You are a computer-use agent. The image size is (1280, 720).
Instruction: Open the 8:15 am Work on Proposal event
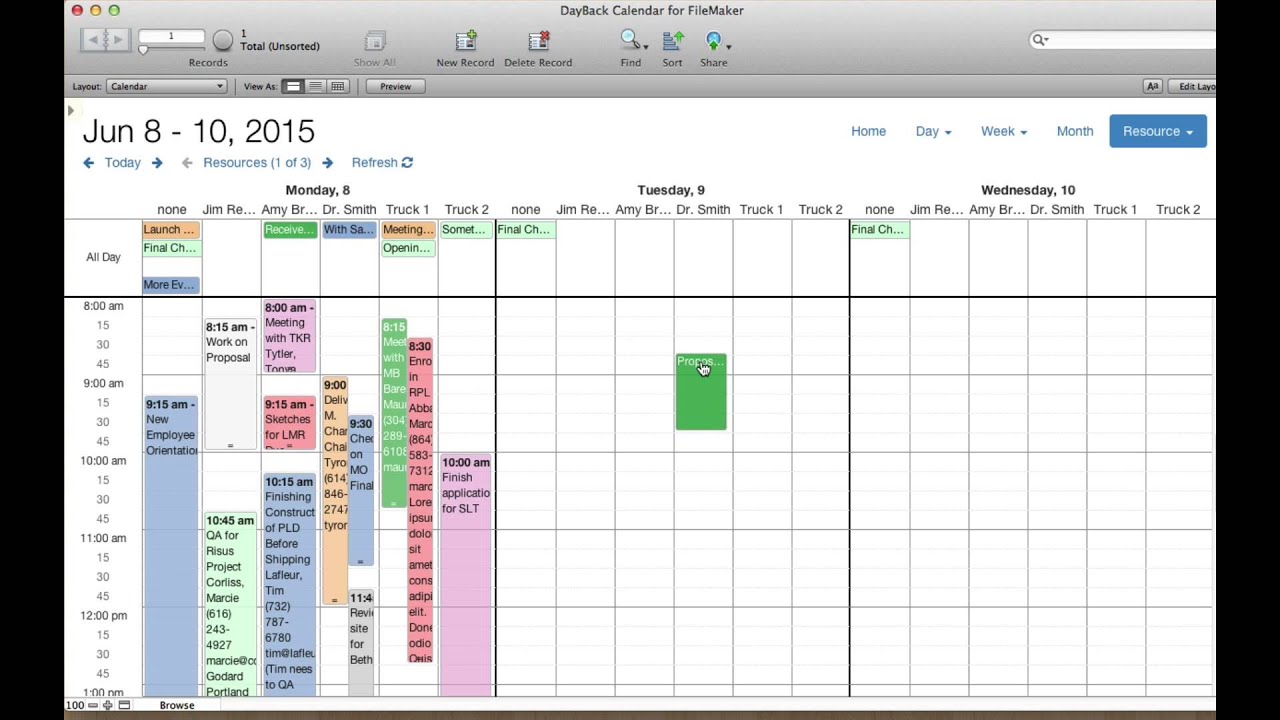[x=230, y=385]
